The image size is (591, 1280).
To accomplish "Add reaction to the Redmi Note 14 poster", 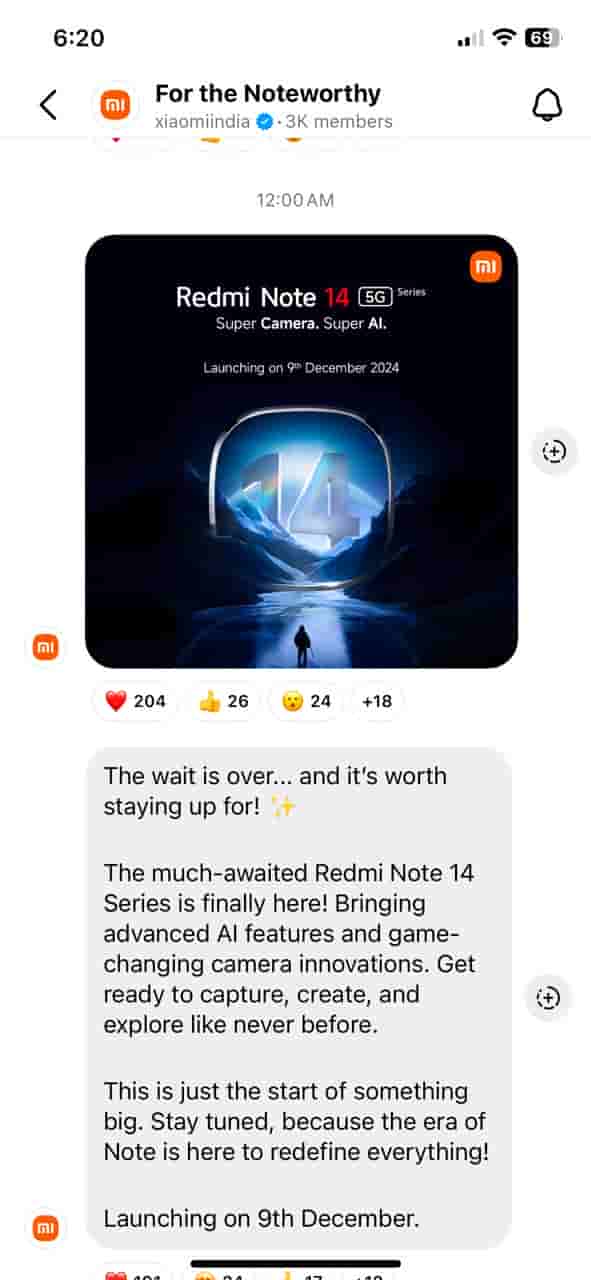I will click(553, 451).
